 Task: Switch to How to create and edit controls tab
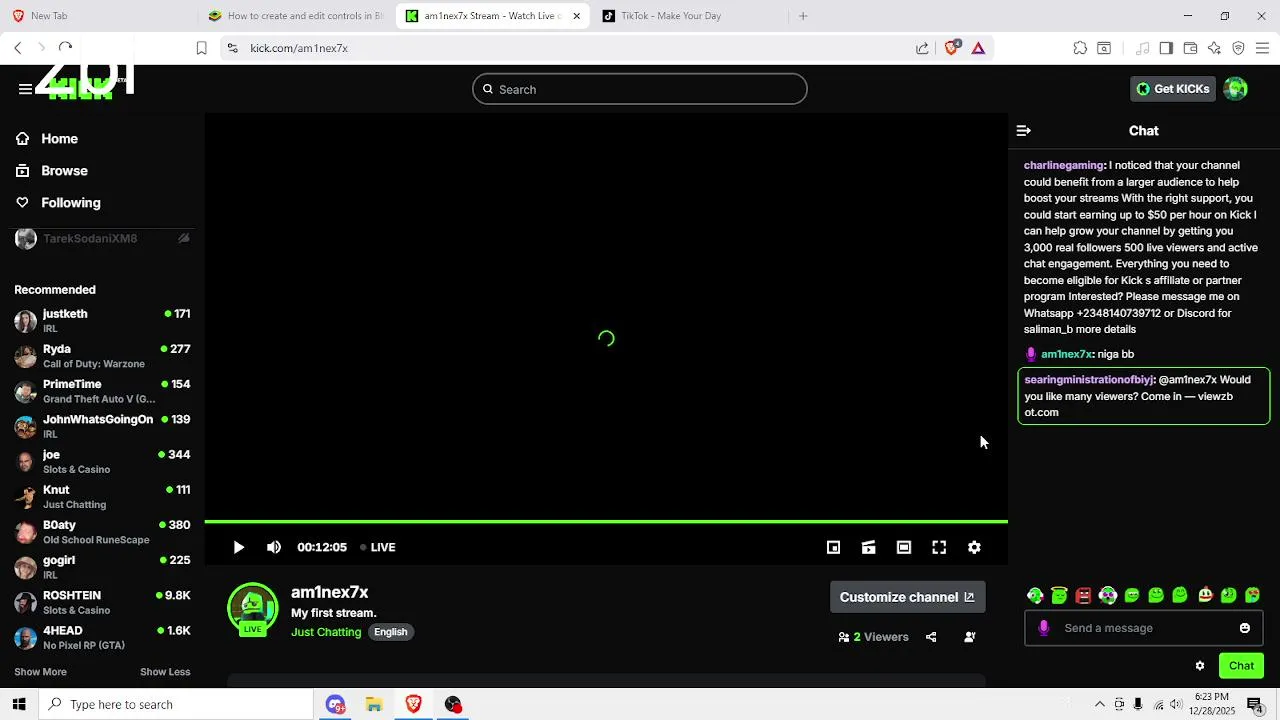tap(297, 16)
